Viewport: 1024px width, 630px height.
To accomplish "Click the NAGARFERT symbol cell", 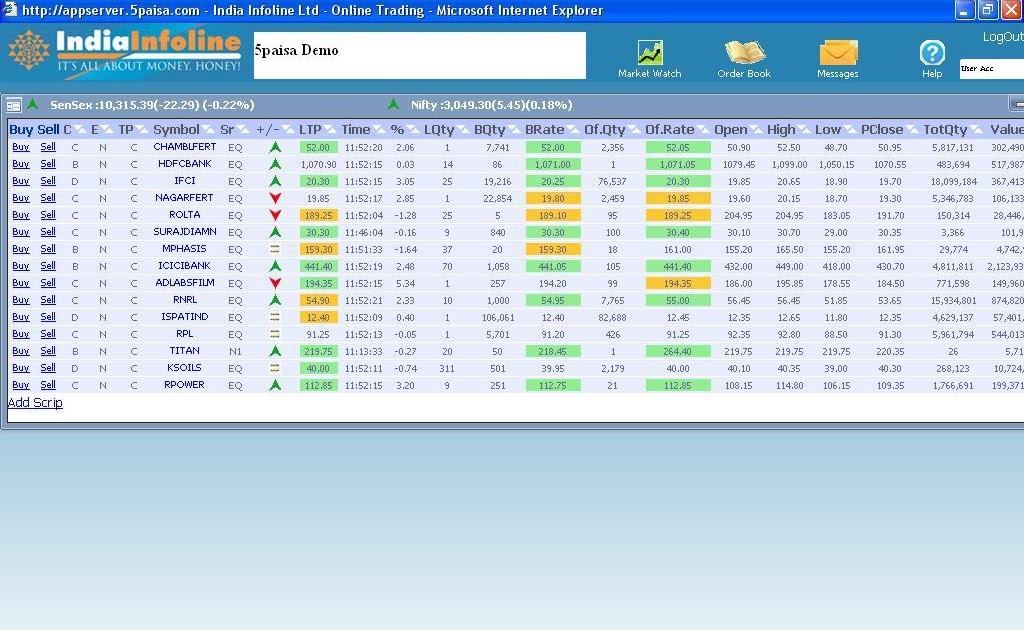I will 184,198.
